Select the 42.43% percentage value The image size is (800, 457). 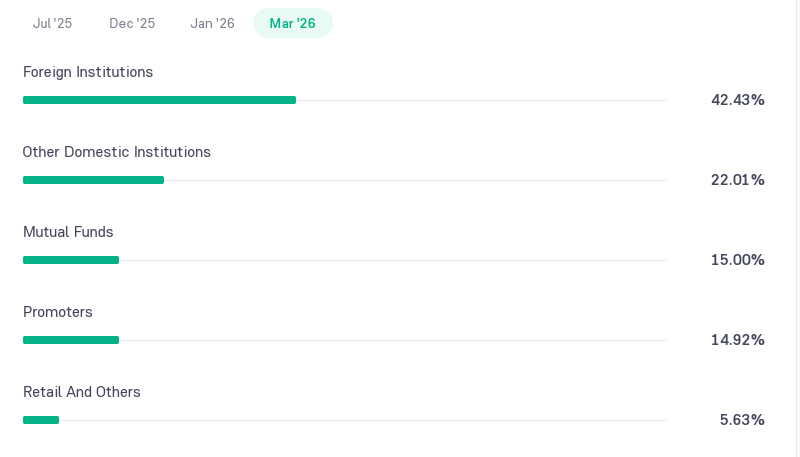[738, 100]
